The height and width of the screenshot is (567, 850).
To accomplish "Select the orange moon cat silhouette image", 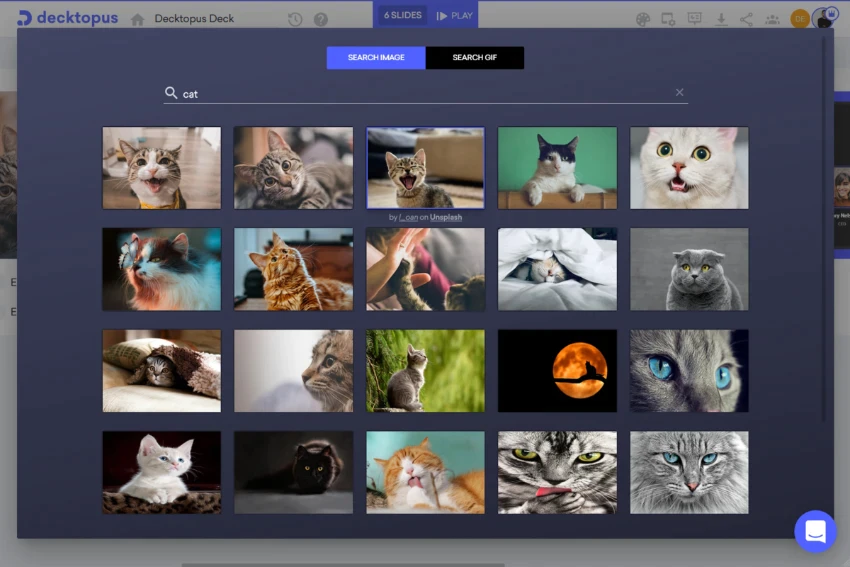I will click(557, 371).
